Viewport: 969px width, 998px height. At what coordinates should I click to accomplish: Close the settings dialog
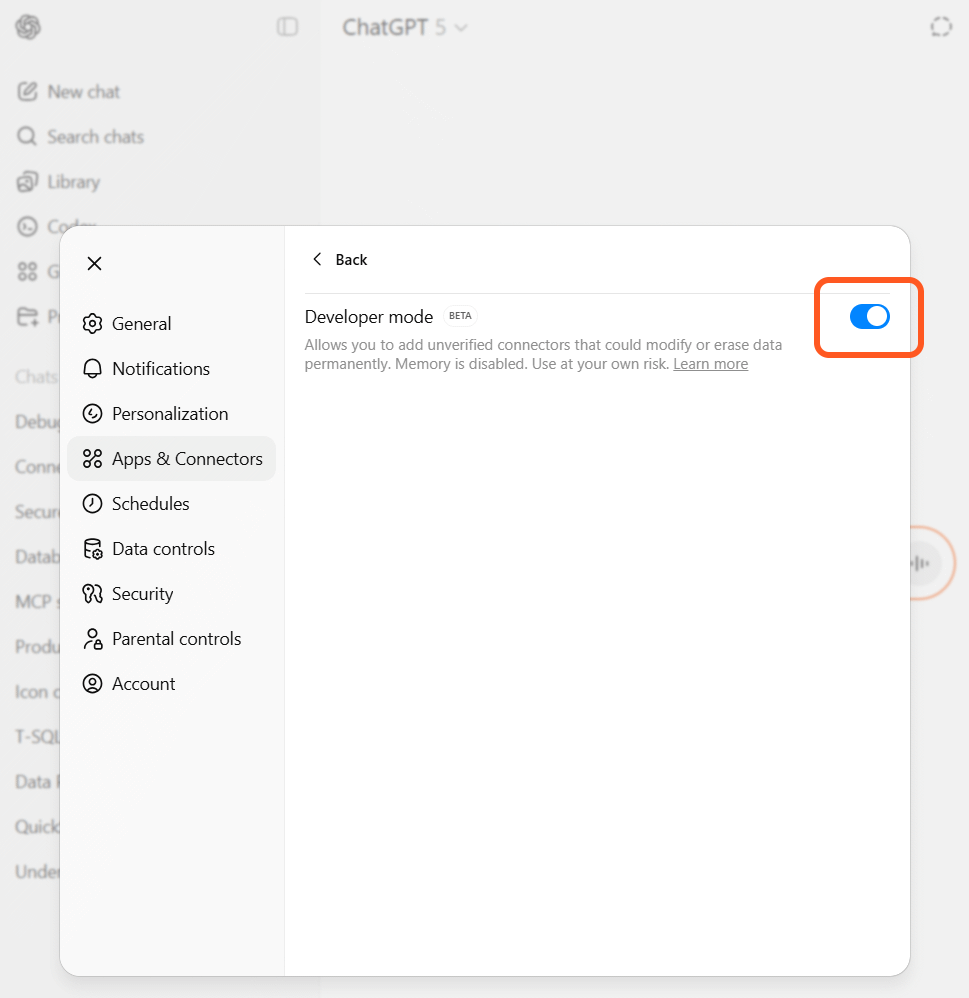coord(94,263)
